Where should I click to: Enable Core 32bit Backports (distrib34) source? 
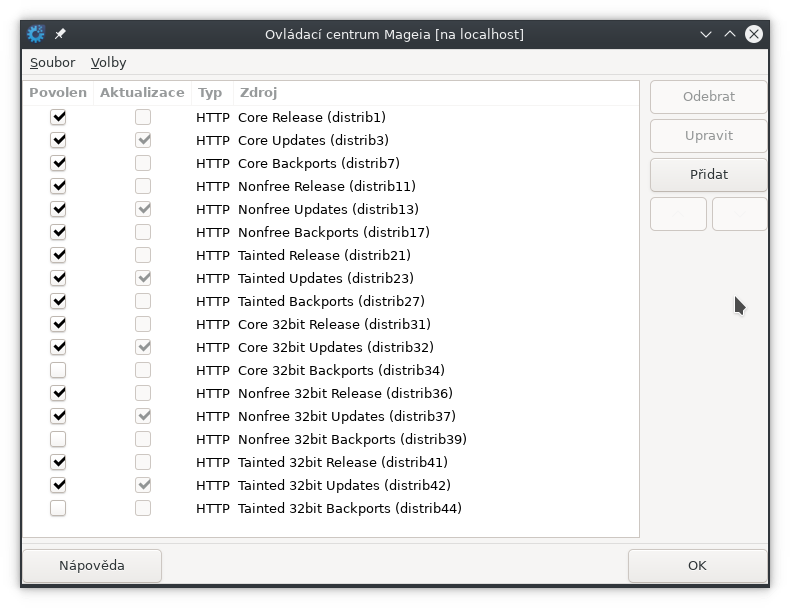click(x=58, y=370)
